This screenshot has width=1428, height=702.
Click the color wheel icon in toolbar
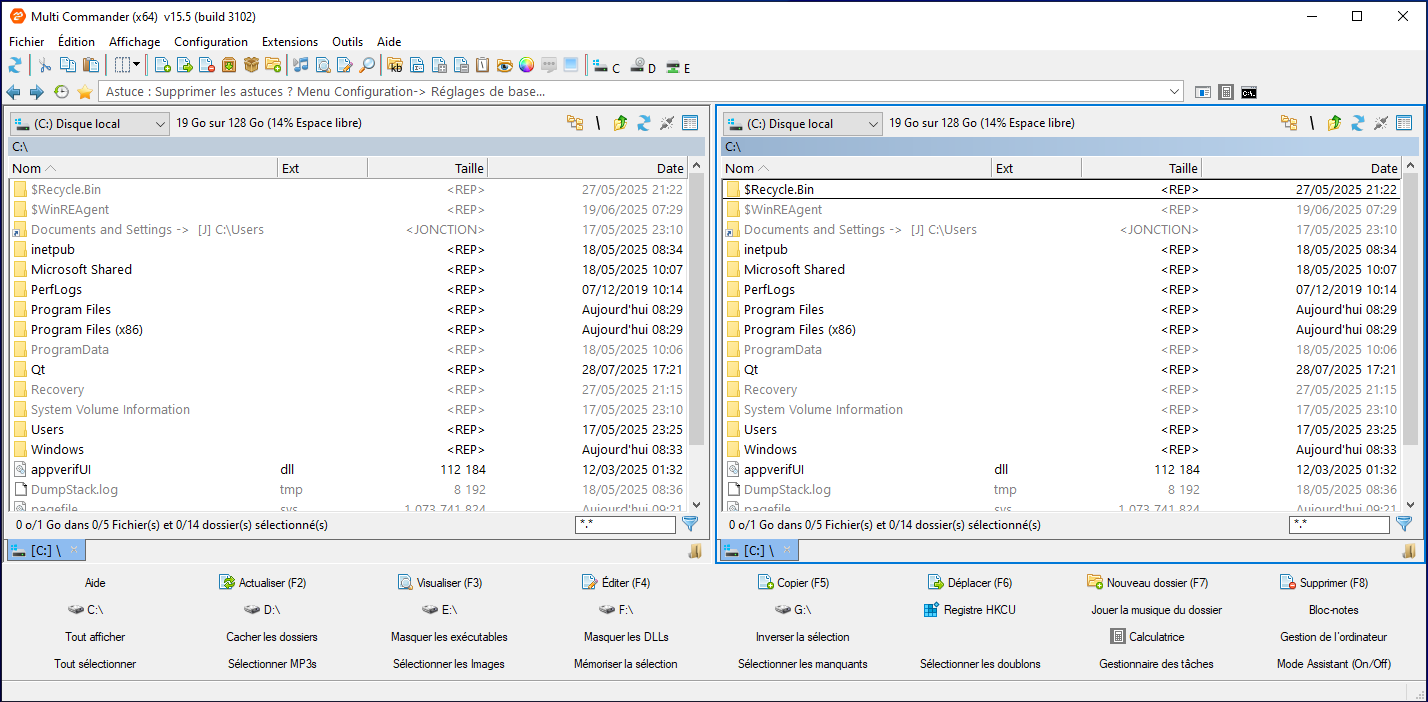pos(526,66)
